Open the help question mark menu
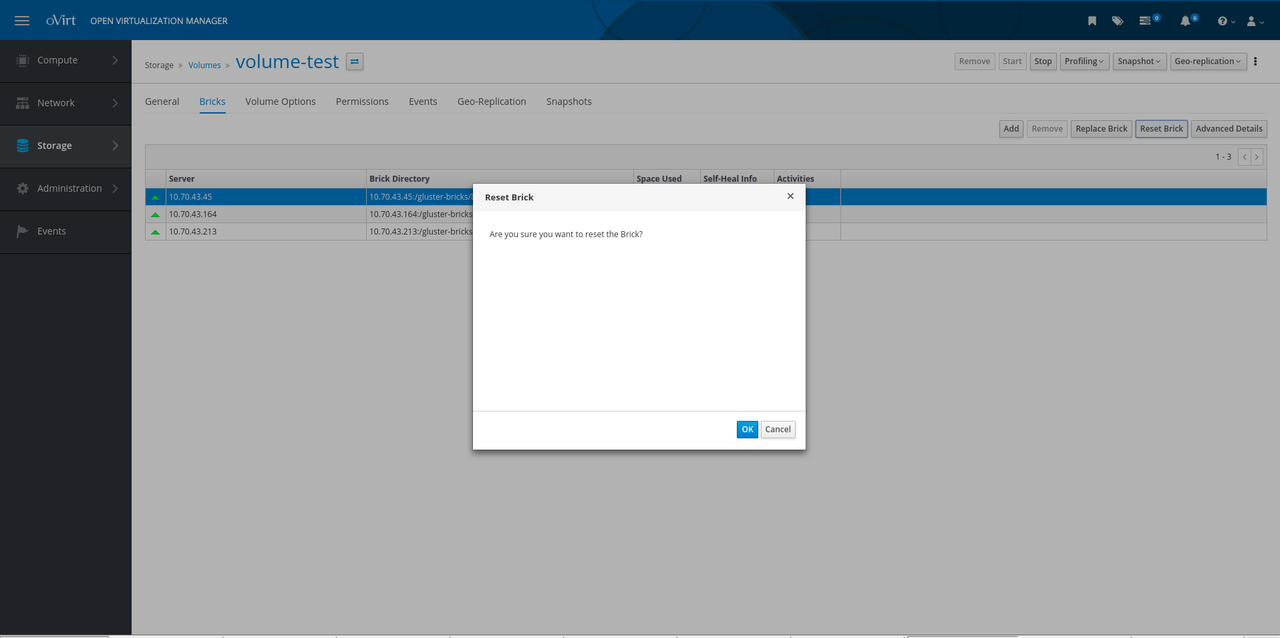The image size is (1280, 638). [1224, 20]
